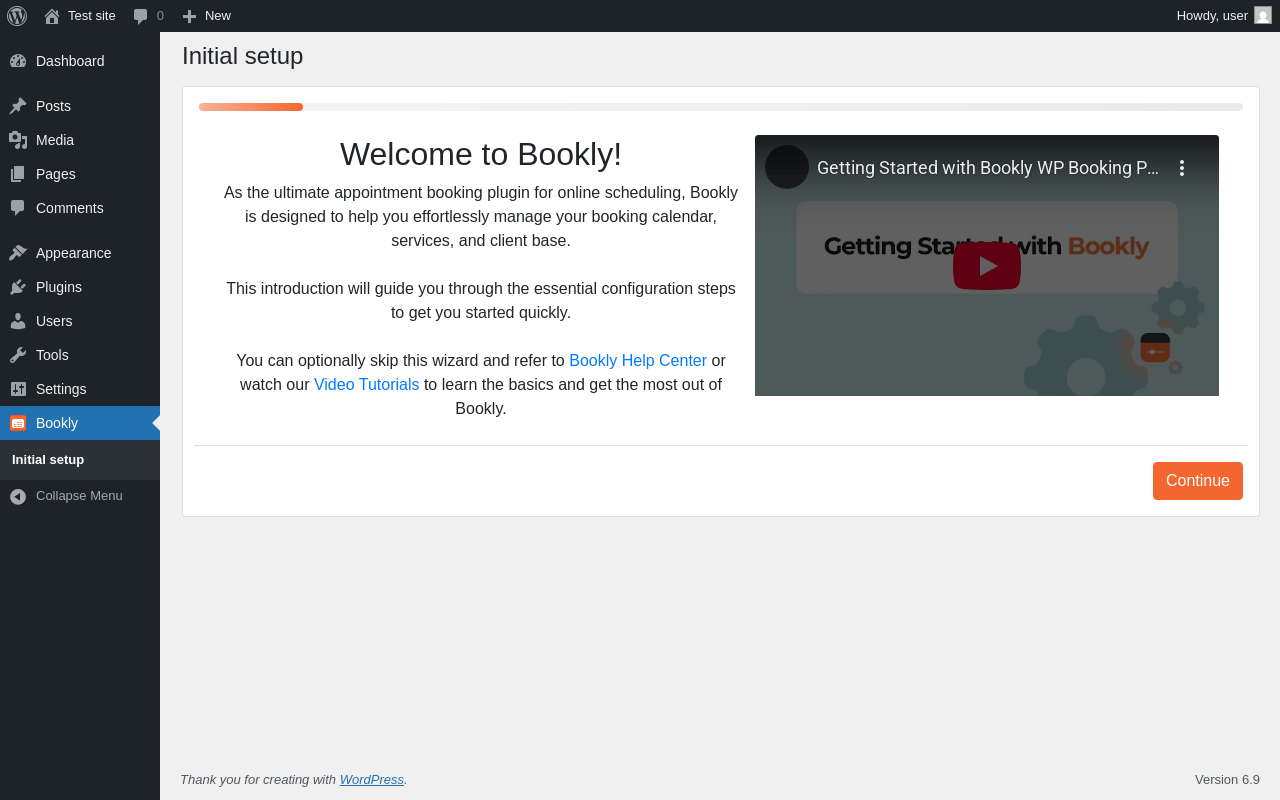The height and width of the screenshot is (800, 1280).
Task: Open the Dashboard menu item
Action: point(80,61)
